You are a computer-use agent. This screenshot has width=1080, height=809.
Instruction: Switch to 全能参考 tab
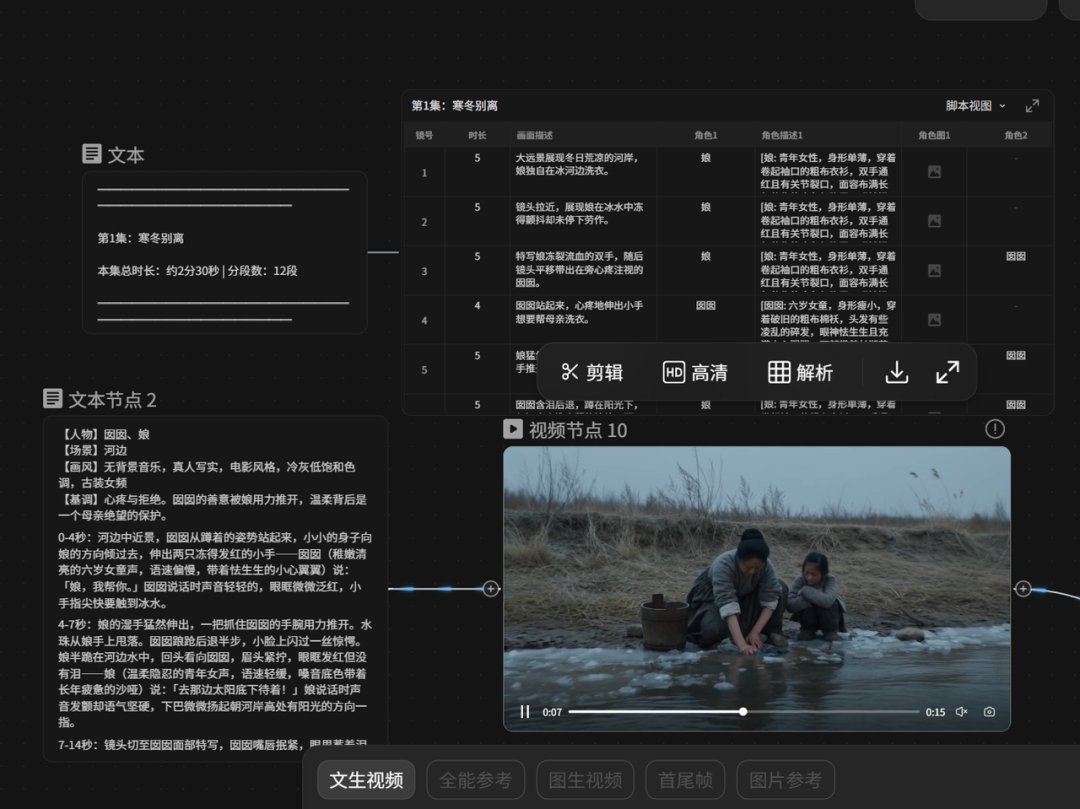click(x=475, y=780)
